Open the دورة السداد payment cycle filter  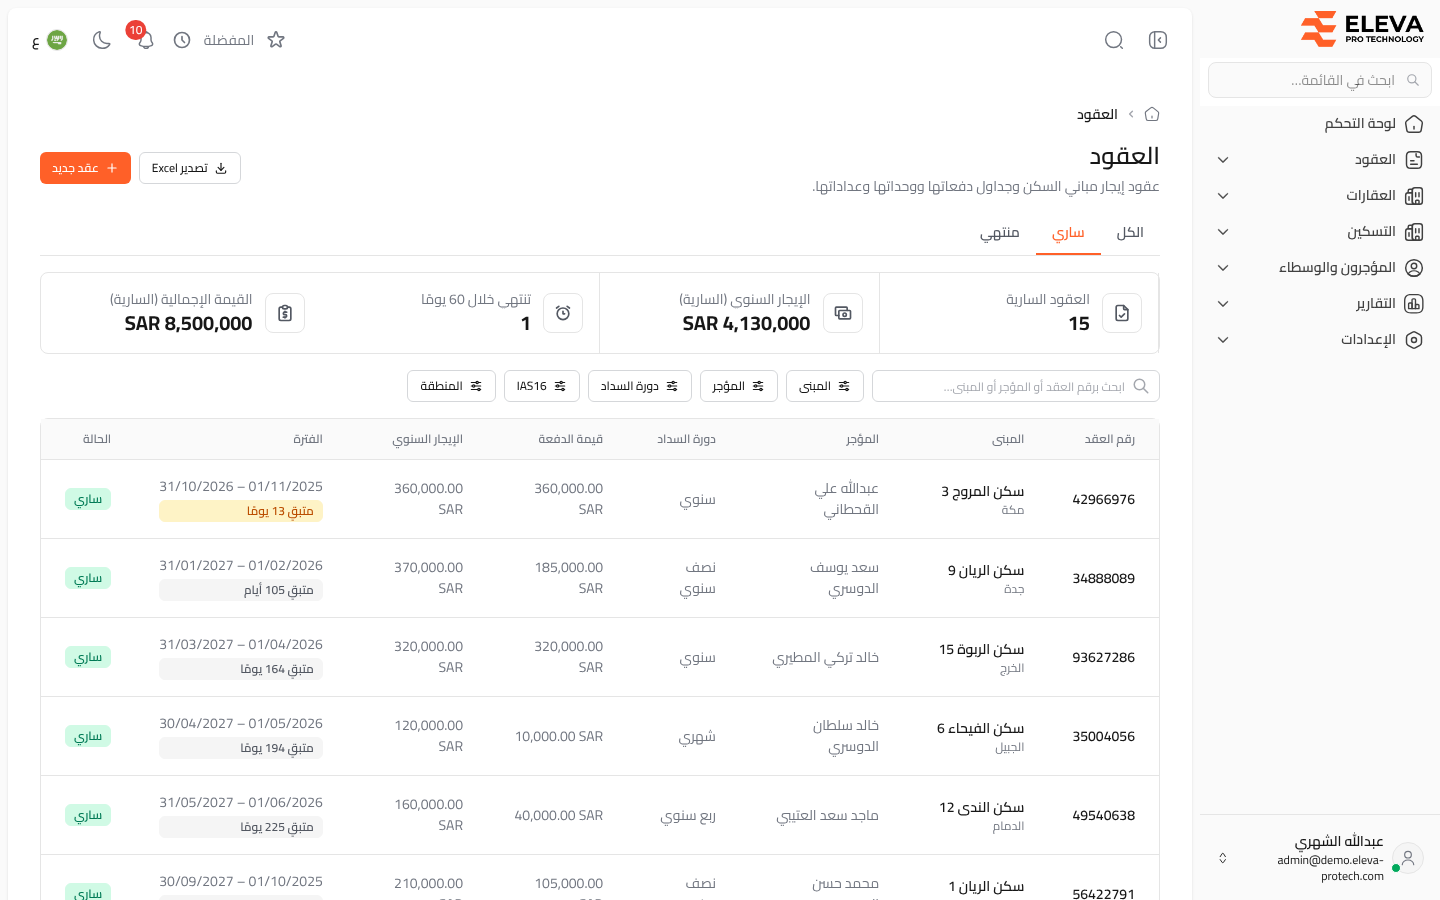click(x=640, y=386)
